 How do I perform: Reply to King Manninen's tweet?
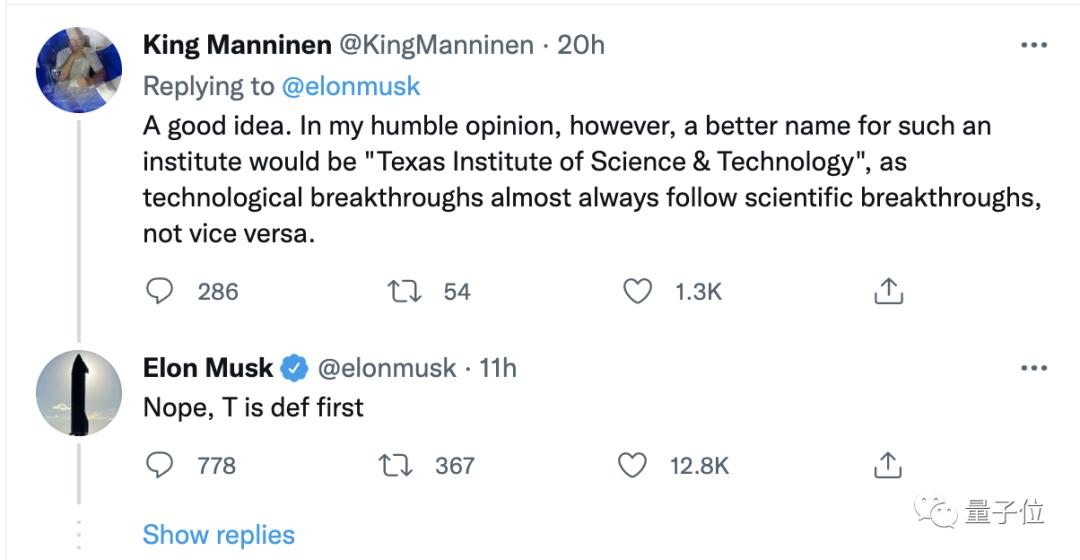click(160, 291)
